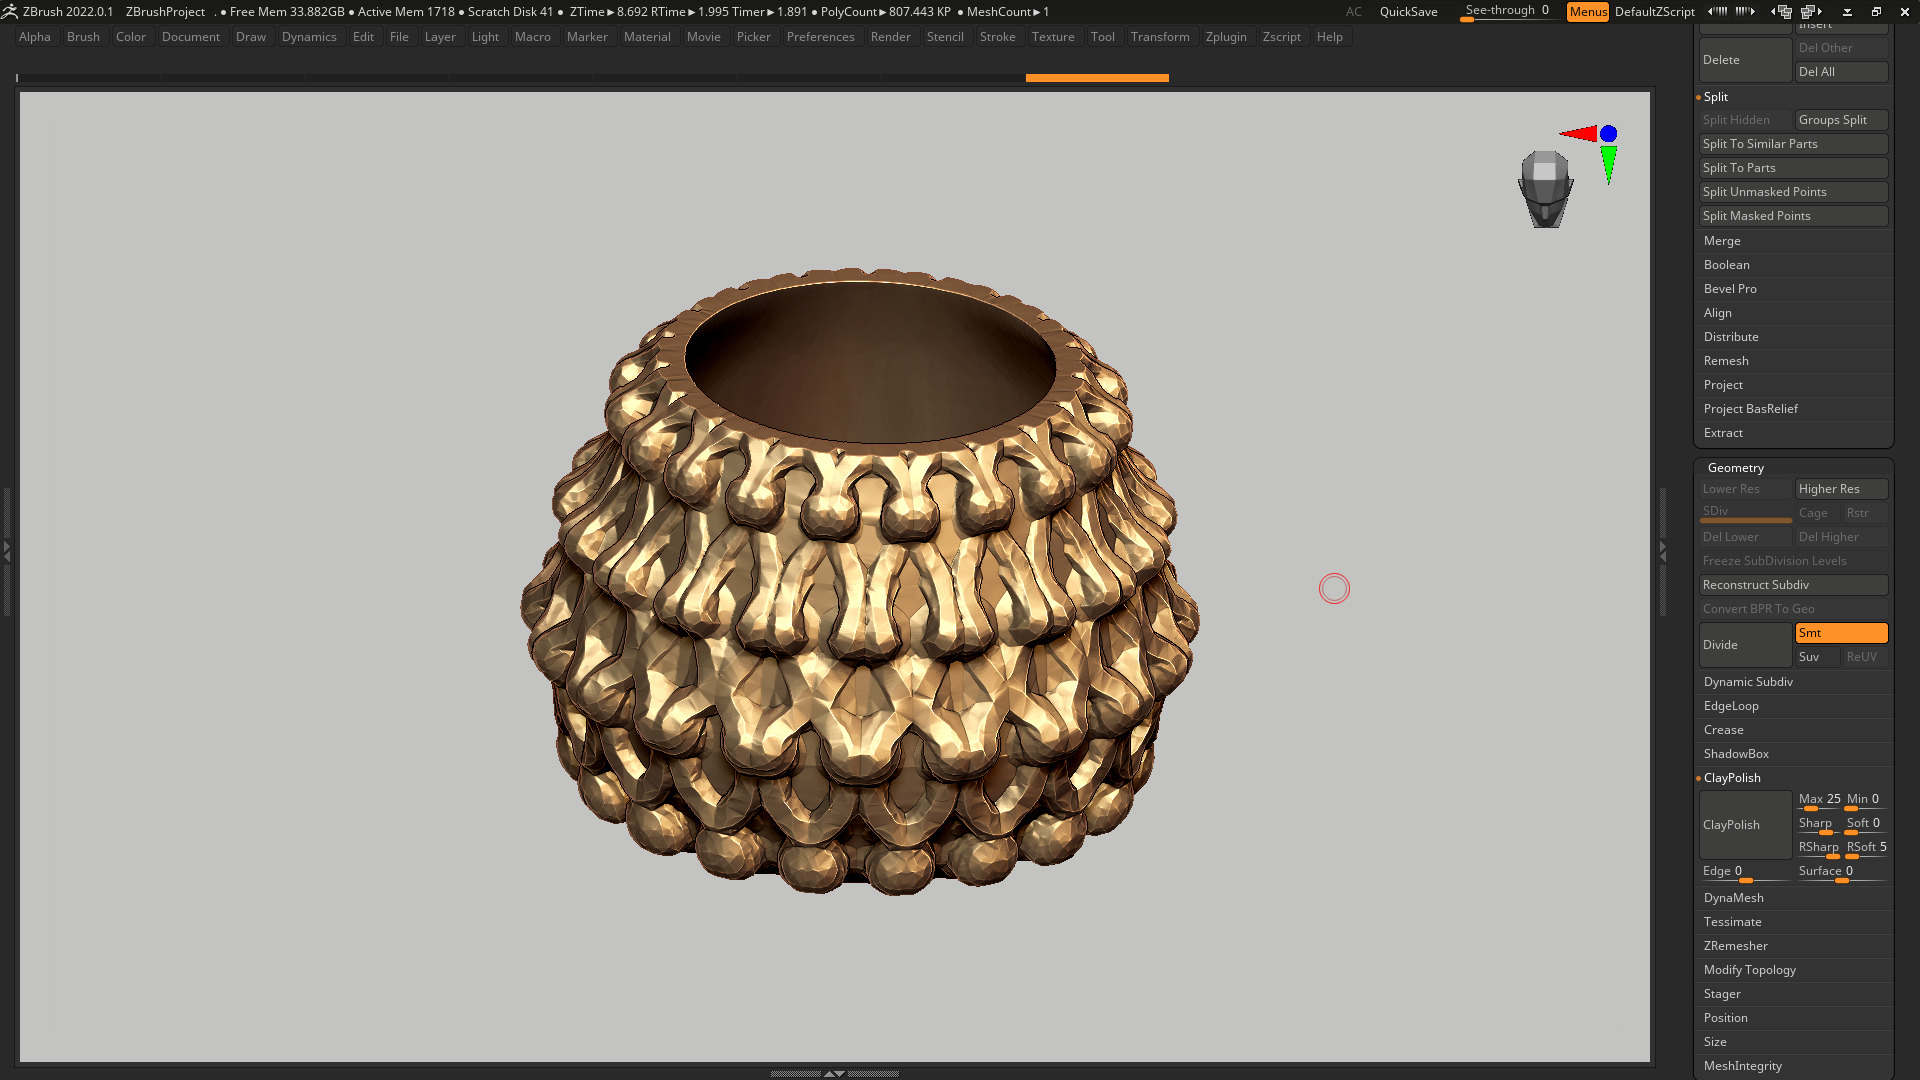
Task: Click the Higher Res button
Action: (1841, 489)
